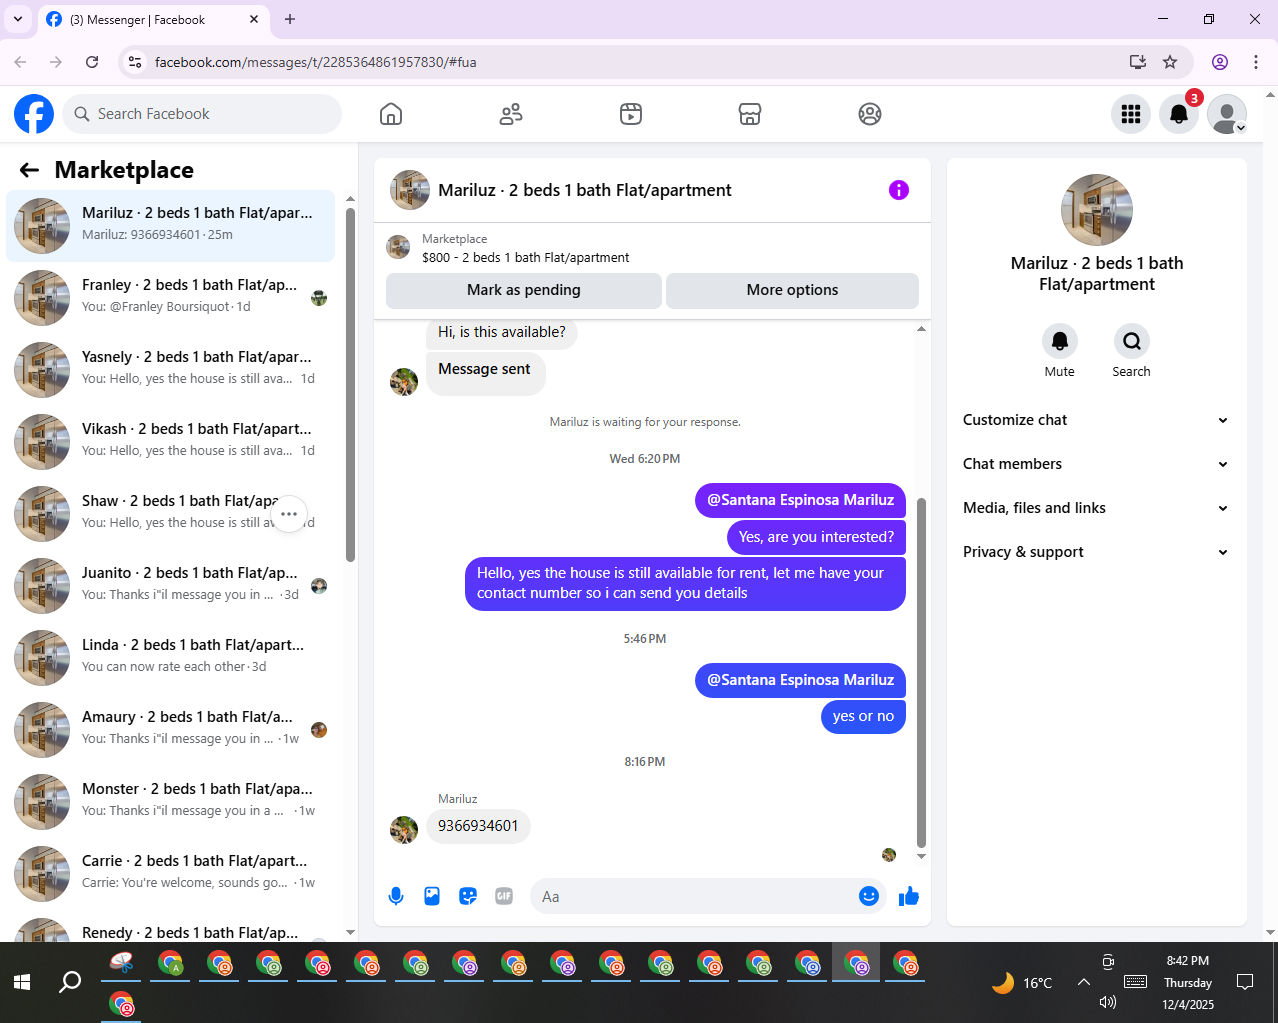
Task: Open Notifications bell with 3 badge
Action: 1179,114
